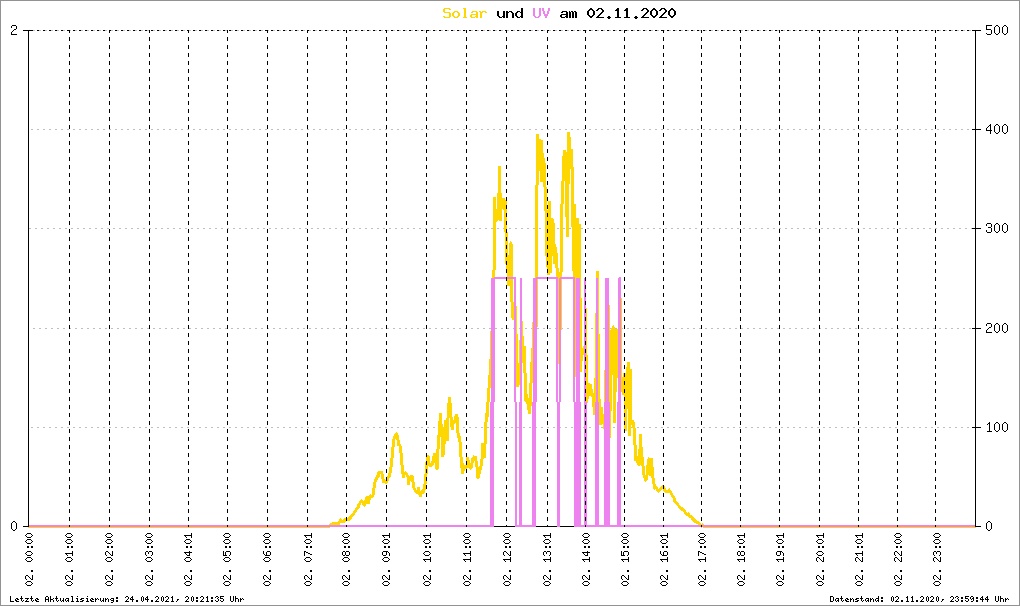Click the 300 value on the right axis
Screen dimensions: 1020x606
pyautogui.click(x=994, y=228)
